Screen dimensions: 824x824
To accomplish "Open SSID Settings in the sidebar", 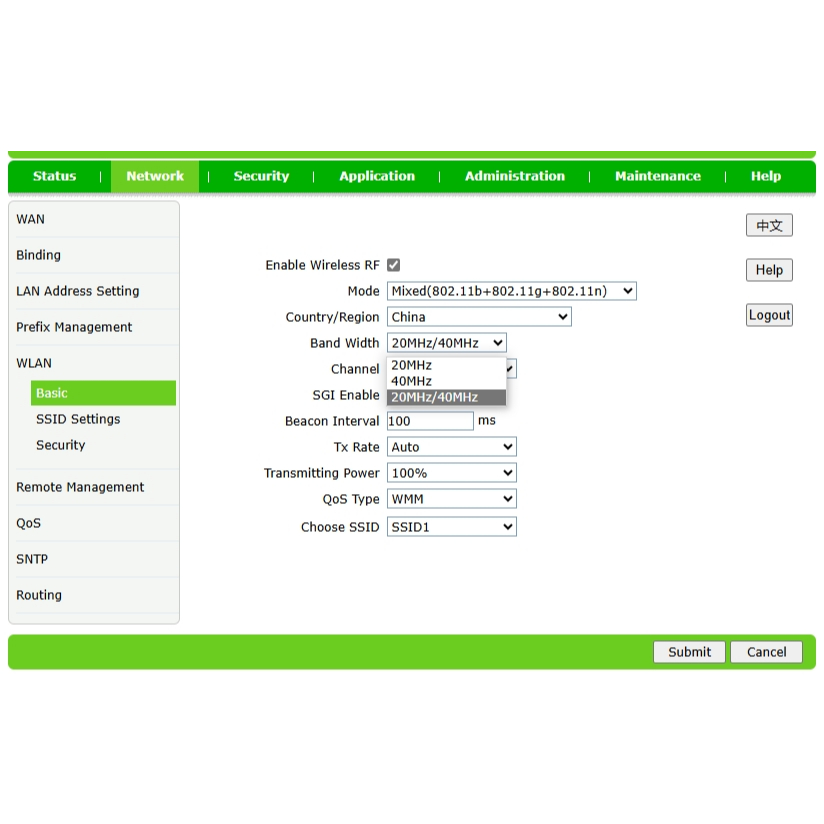I will click(78, 419).
